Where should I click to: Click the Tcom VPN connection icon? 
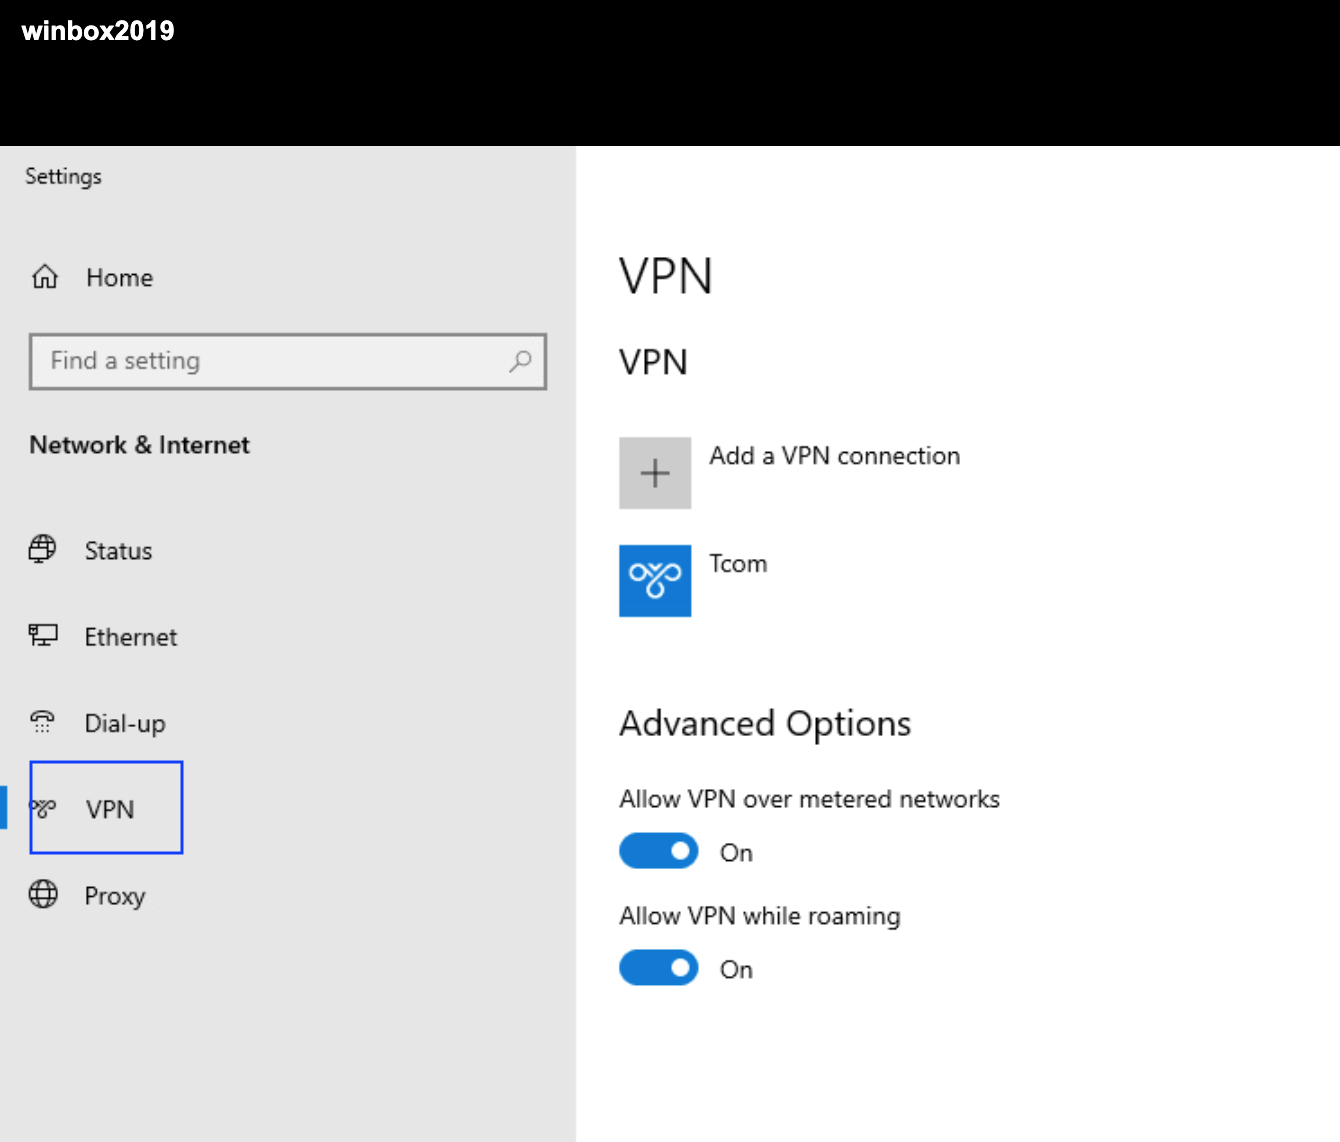[655, 581]
